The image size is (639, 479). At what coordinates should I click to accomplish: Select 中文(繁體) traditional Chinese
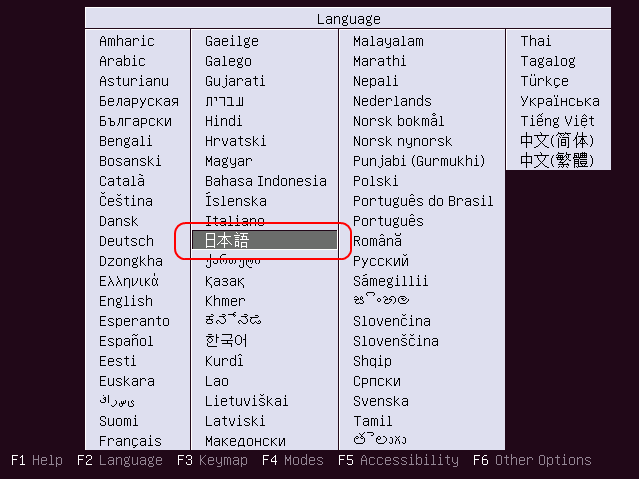(557, 161)
